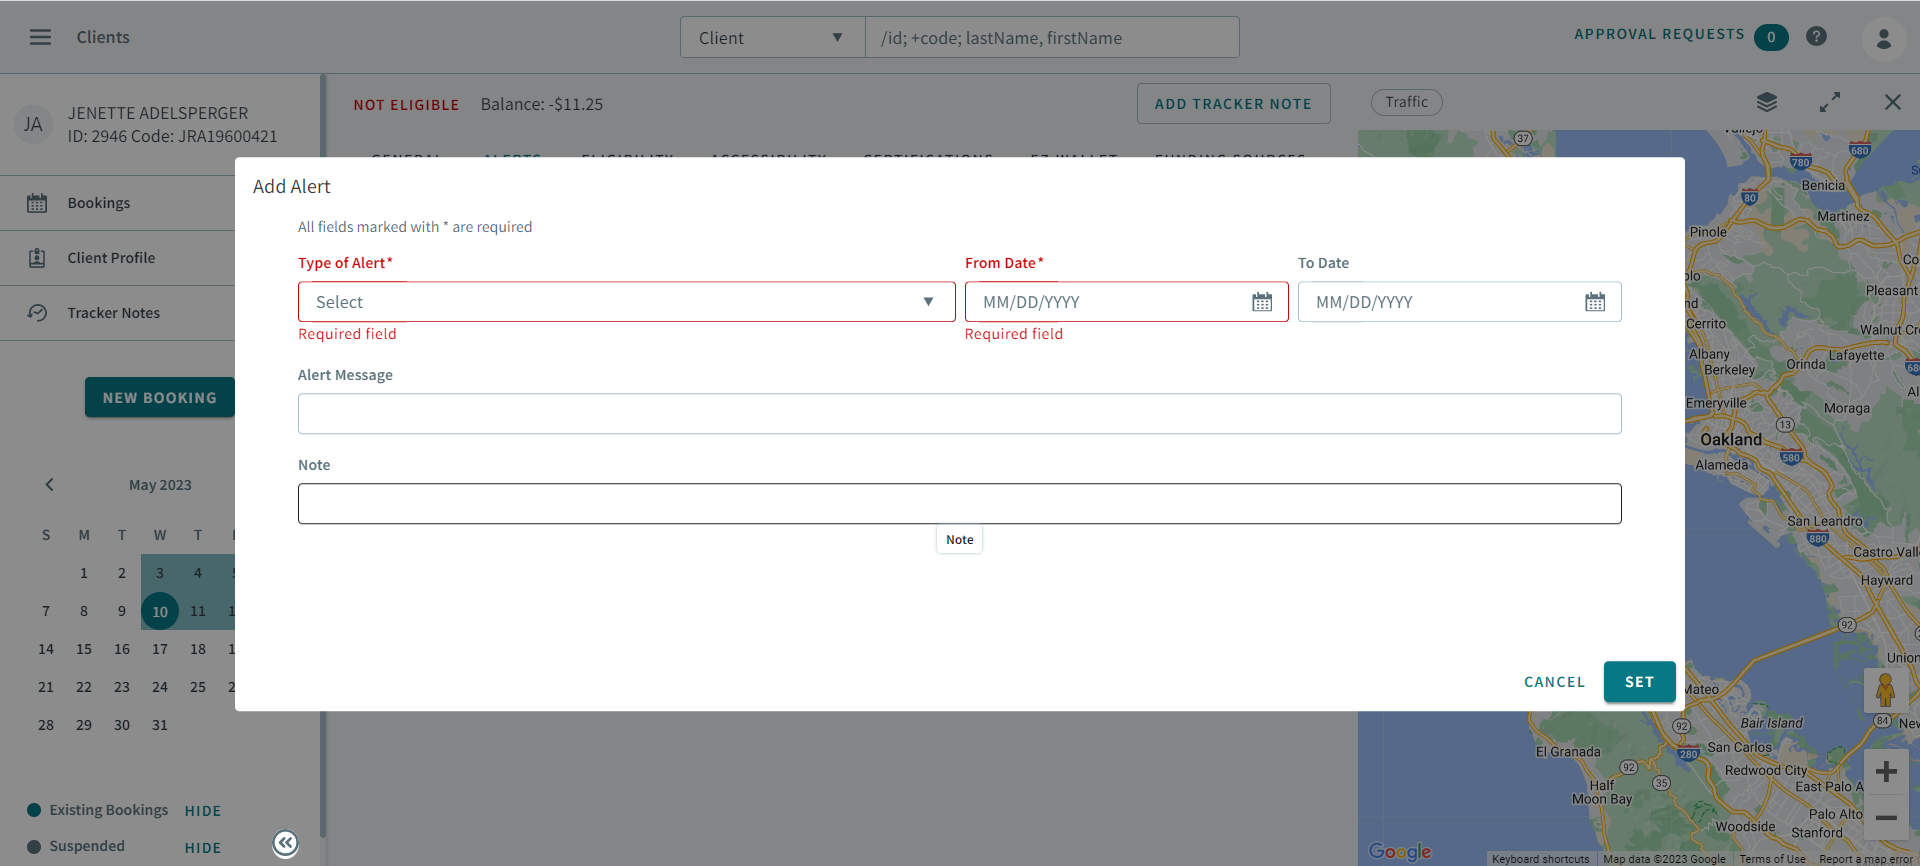The image size is (1920, 866).
Task: Open the user account avatar menu
Action: (1883, 39)
